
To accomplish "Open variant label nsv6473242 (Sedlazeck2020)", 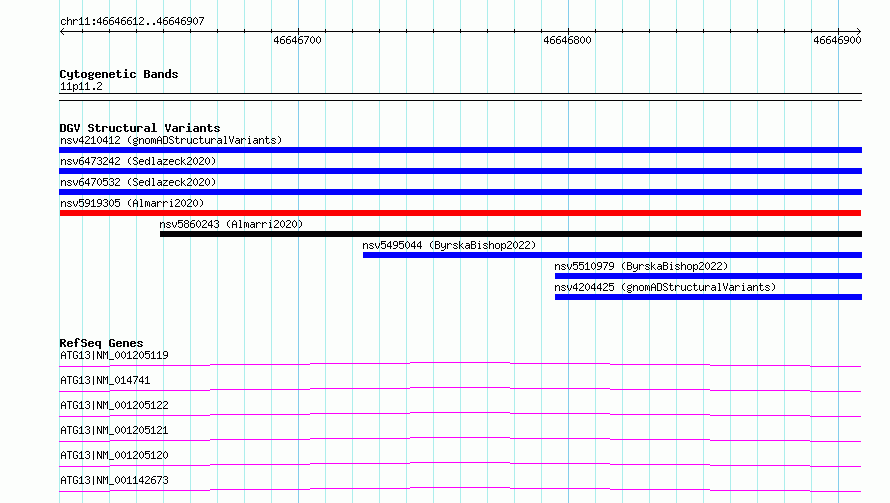I will pos(138,161).
